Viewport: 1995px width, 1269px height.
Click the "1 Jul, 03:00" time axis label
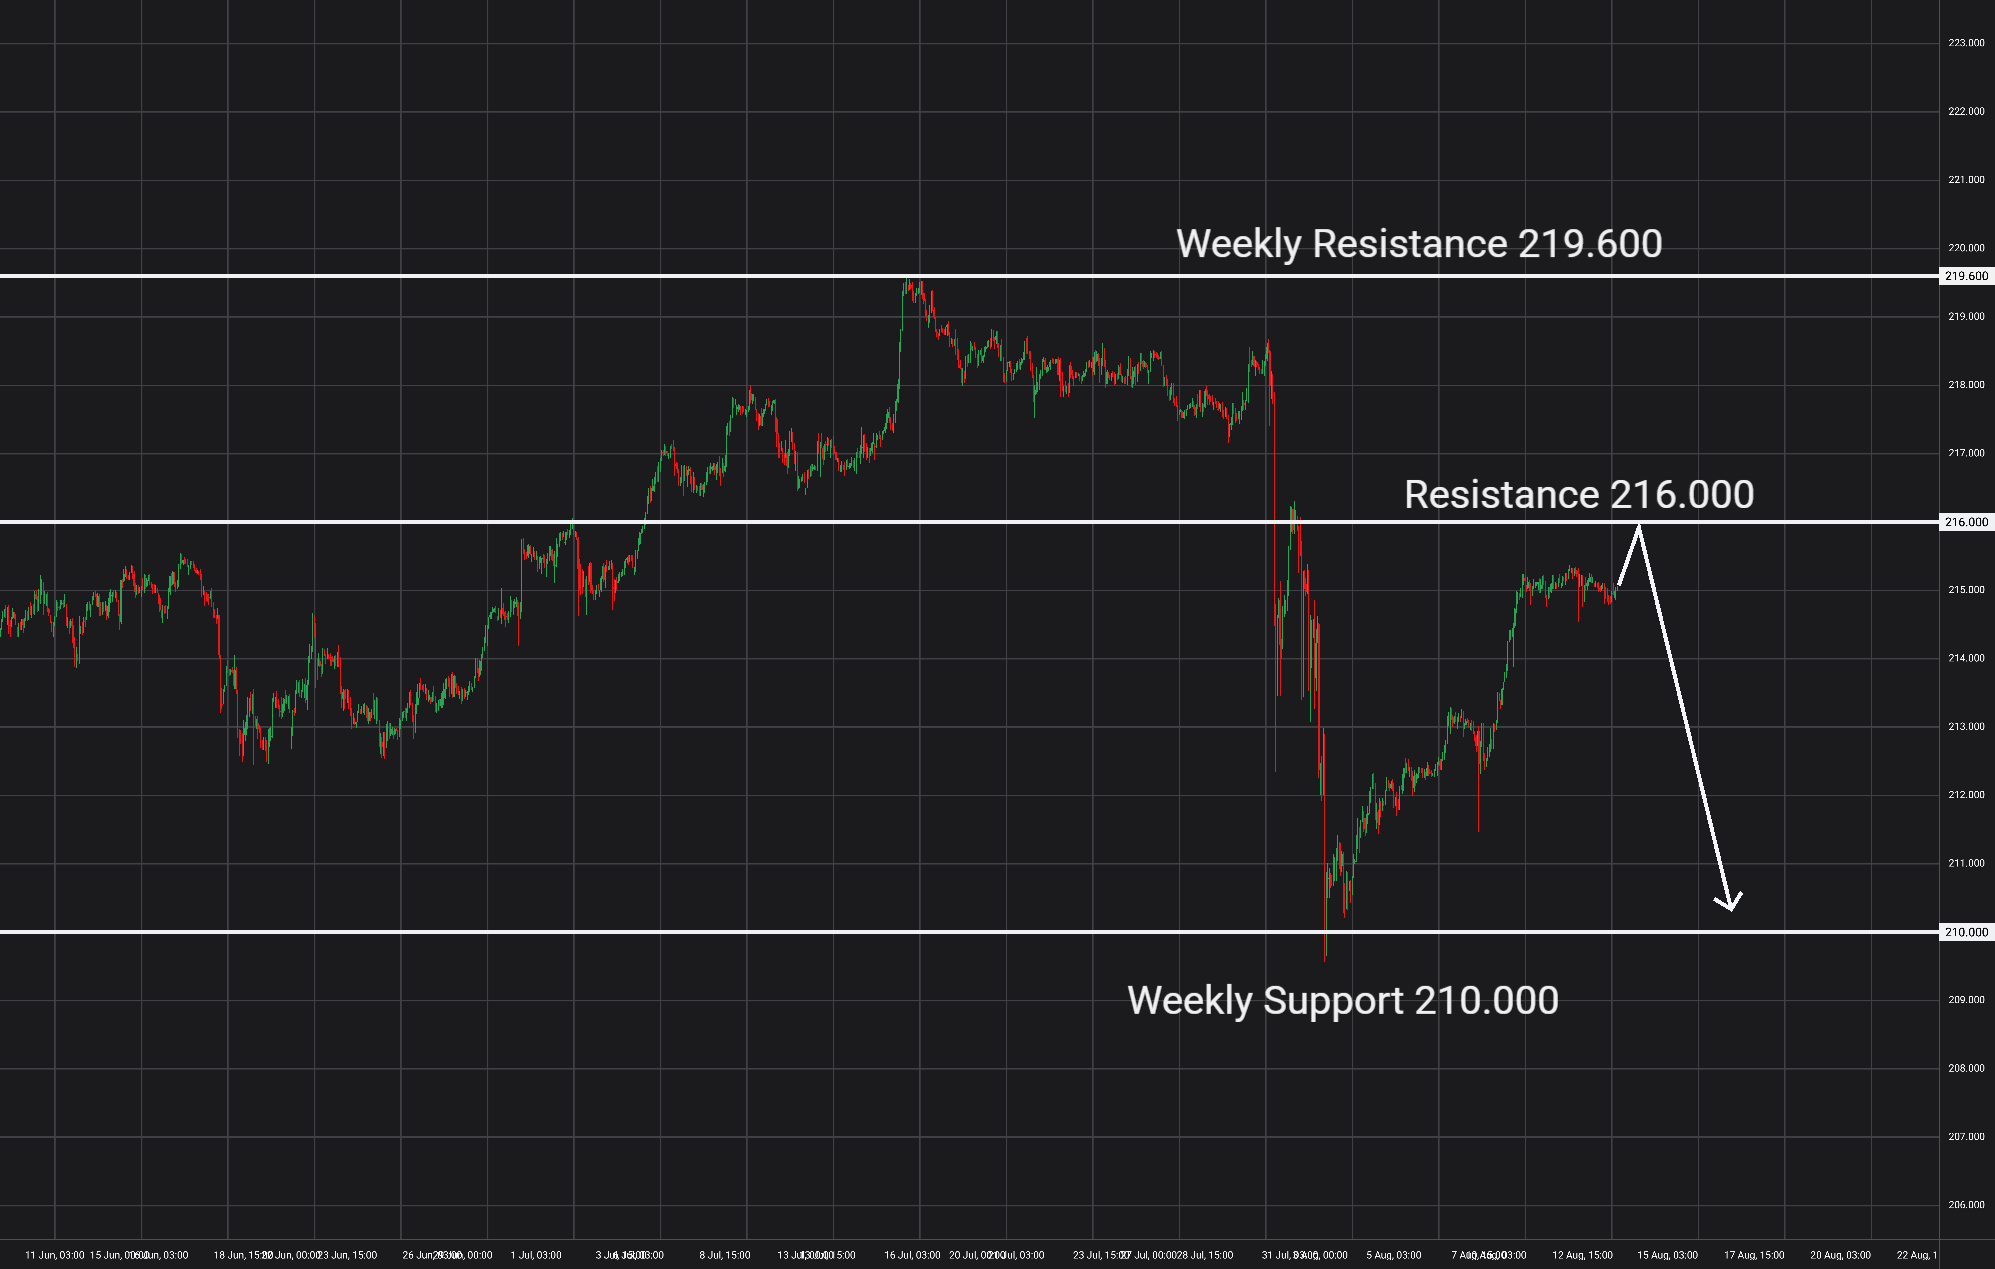pos(536,1255)
